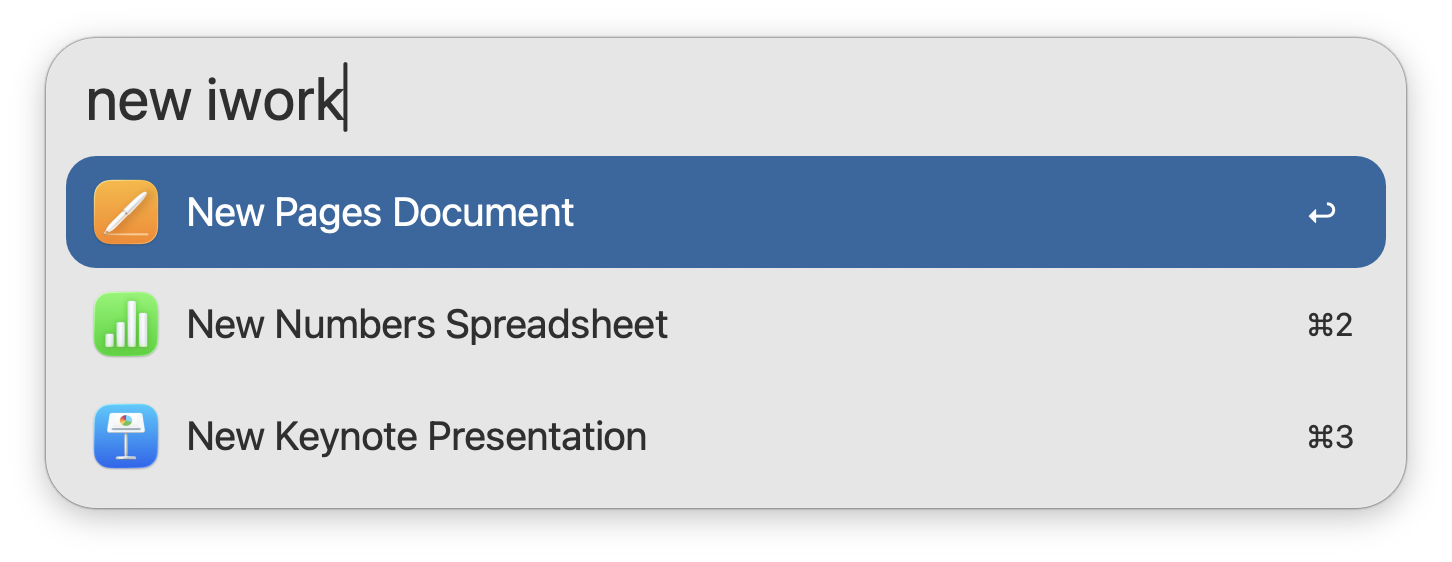This screenshot has width=1452, height=562.
Task: Open the "New Keynote Presentation" result label
Action: click(416, 436)
